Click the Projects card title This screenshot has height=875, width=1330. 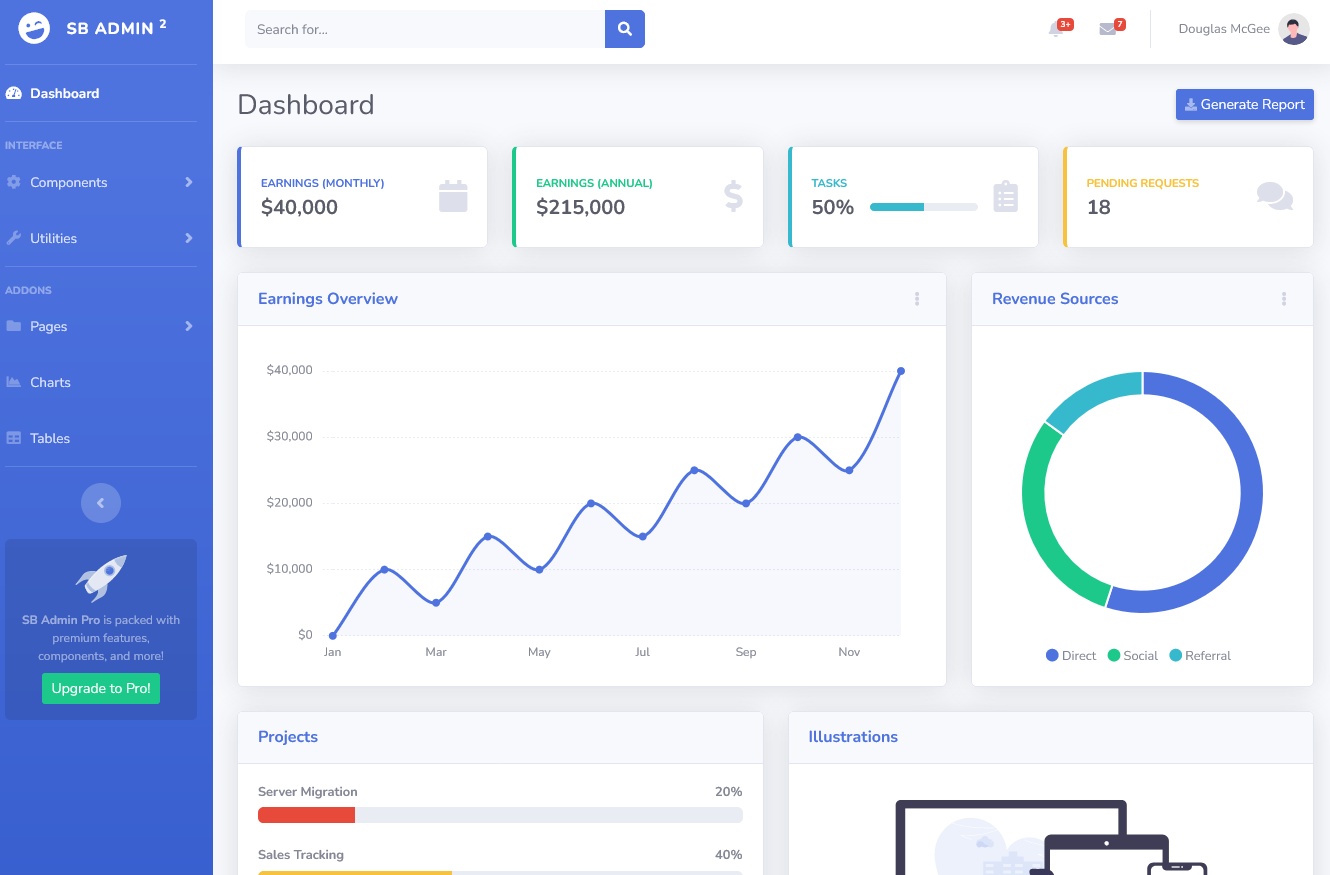coord(288,737)
